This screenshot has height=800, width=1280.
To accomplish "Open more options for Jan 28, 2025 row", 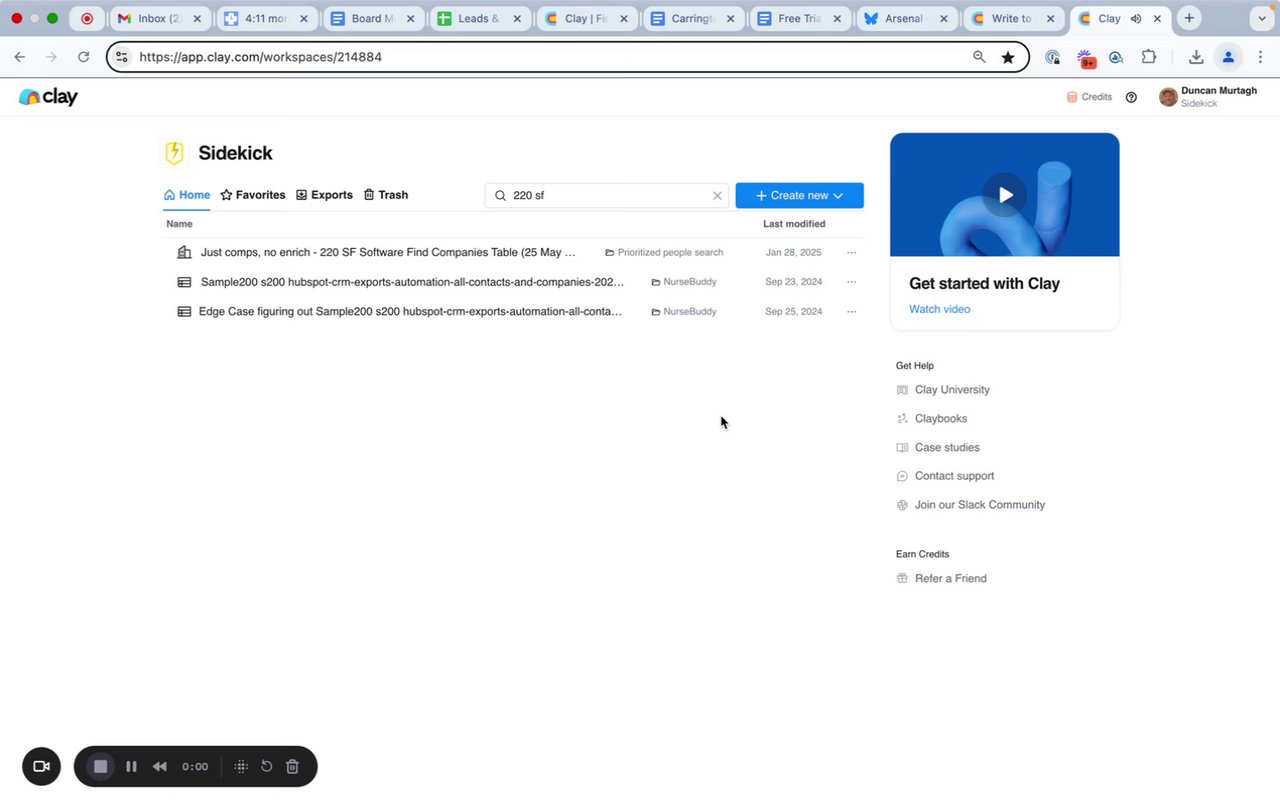I will pyautogui.click(x=852, y=253).
